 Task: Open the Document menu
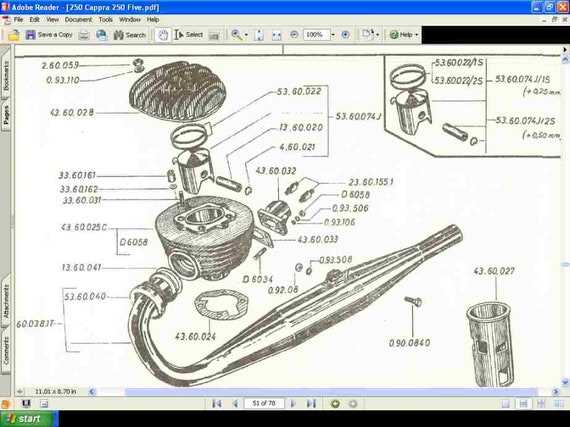pos(78,20)
